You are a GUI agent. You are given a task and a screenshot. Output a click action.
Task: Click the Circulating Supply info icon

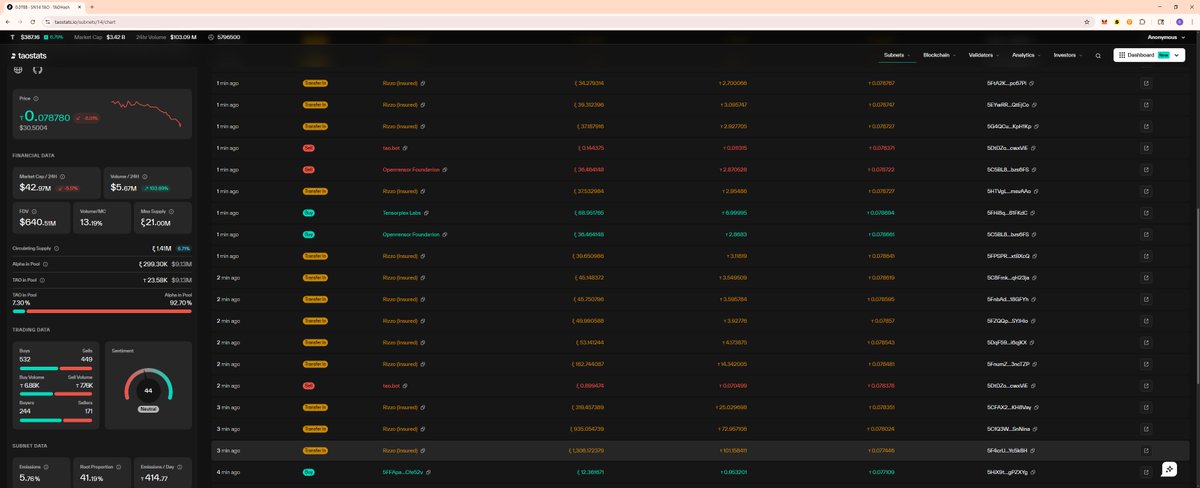(56, 248)
